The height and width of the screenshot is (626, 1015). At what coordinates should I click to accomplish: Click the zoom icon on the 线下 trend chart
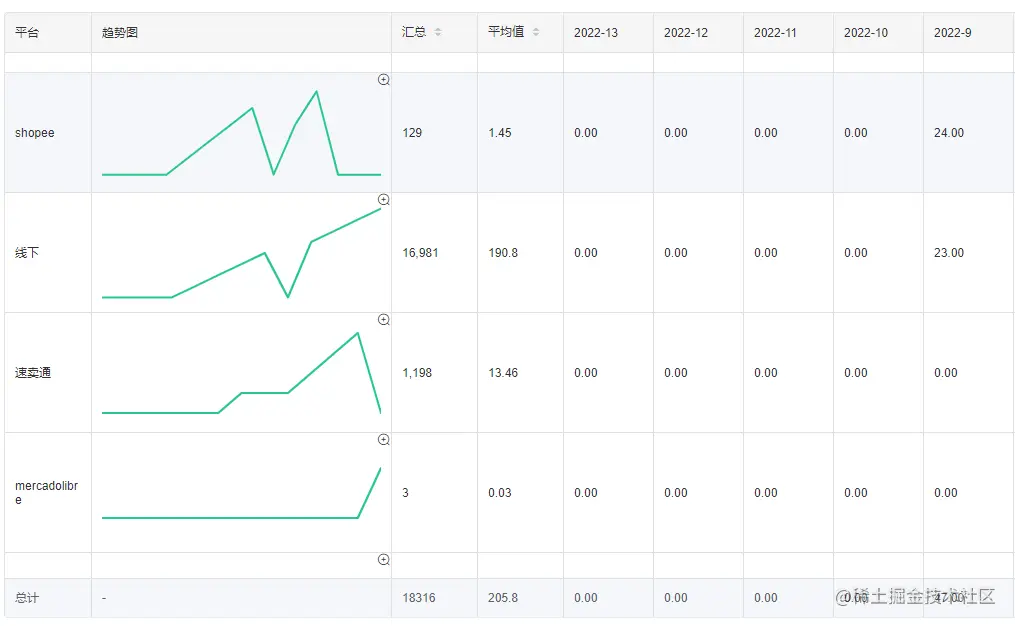384,199
